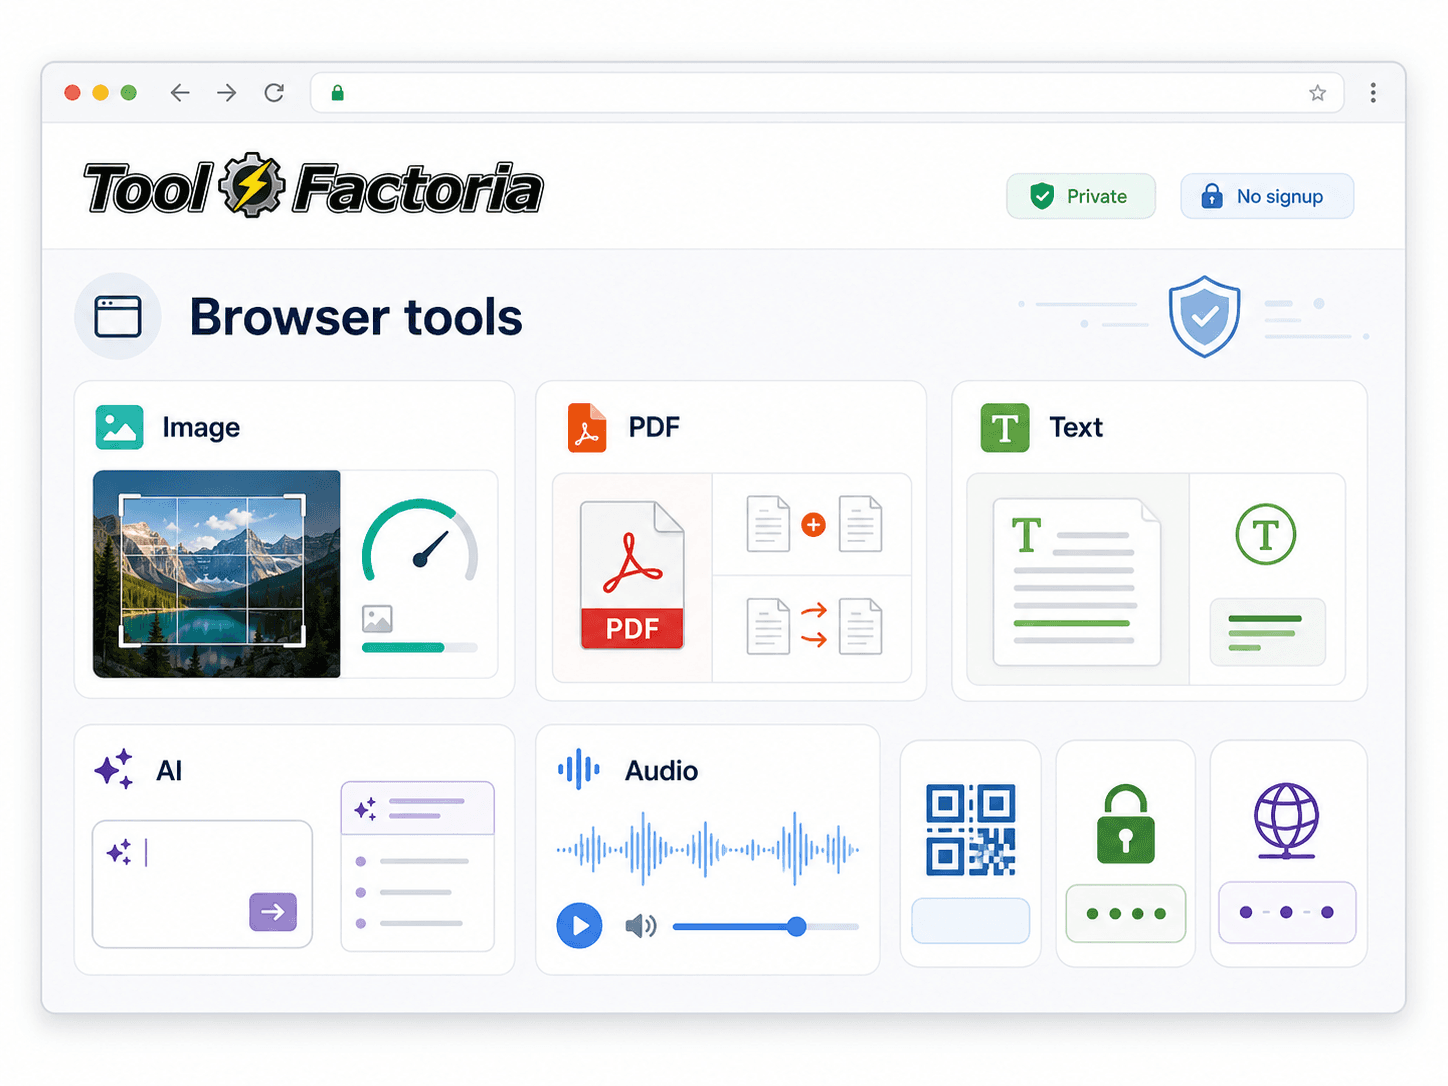This screenshot has width=1448, height=1086.
Task: Click the green padlock in the address bar
Action: (338, 93)
